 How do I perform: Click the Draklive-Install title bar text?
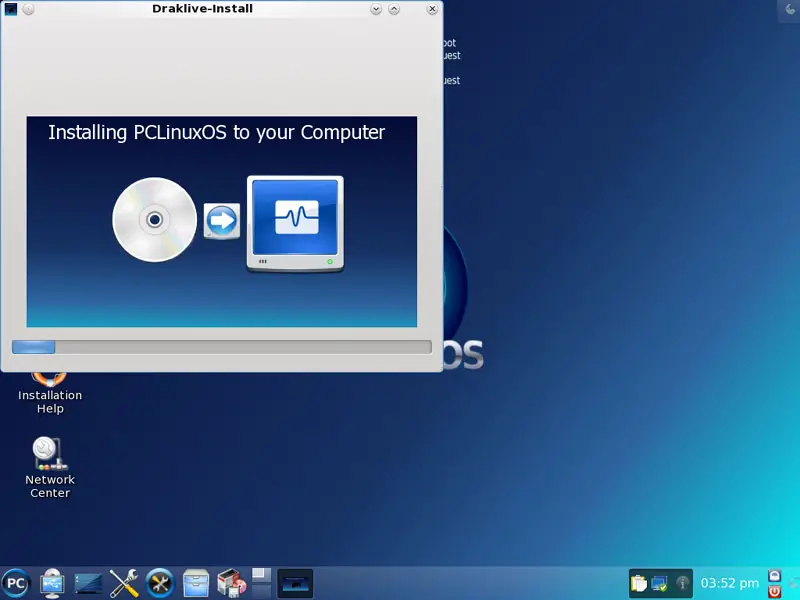(x=203, y=9)
